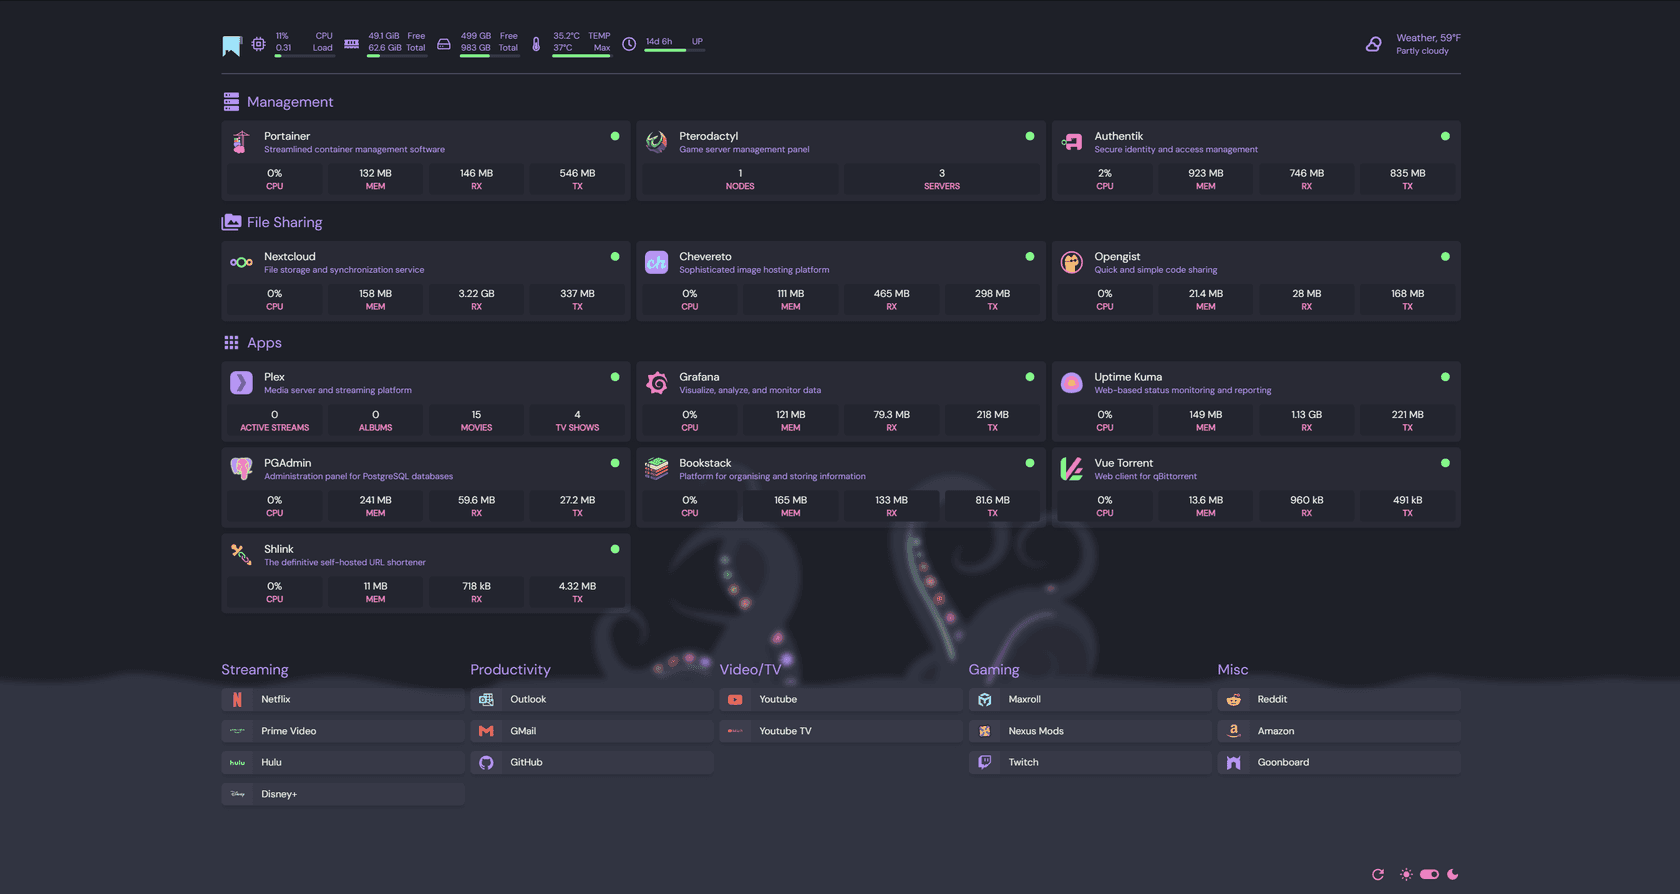Click the Portainer container icon
1680x894 pixels.
(x=241, y=142)
